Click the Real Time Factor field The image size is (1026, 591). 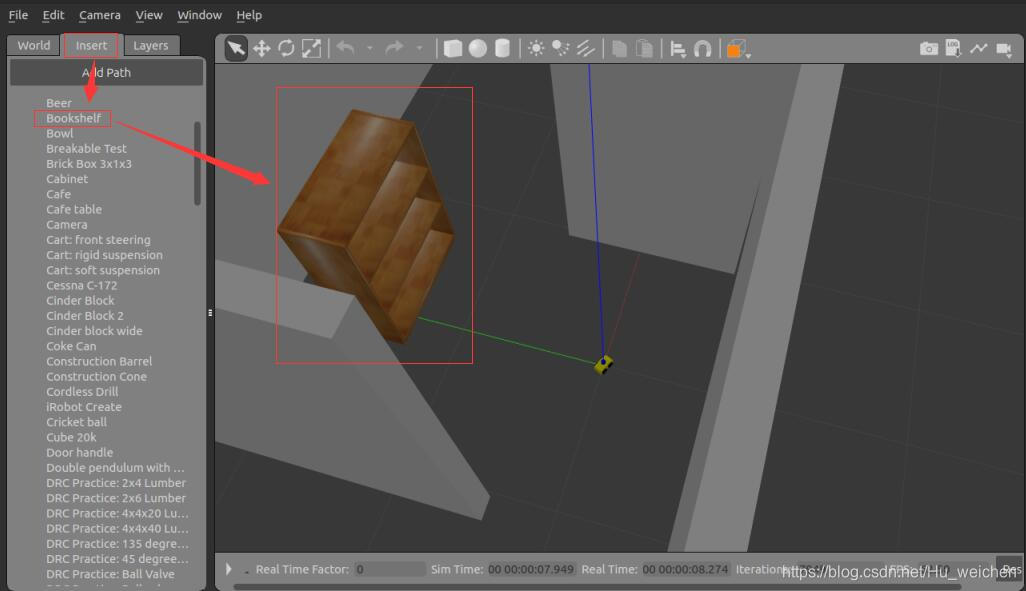pos(390,569)
